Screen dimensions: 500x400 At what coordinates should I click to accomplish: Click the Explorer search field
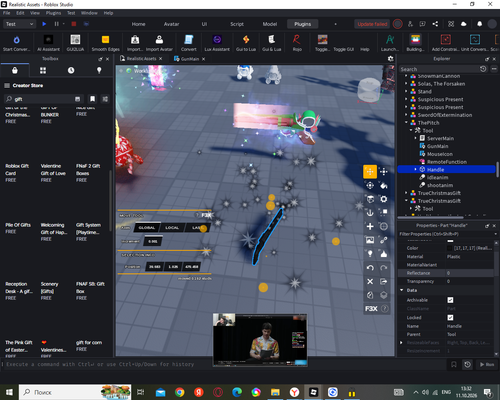pyautogui.click(x=438, y=69)
